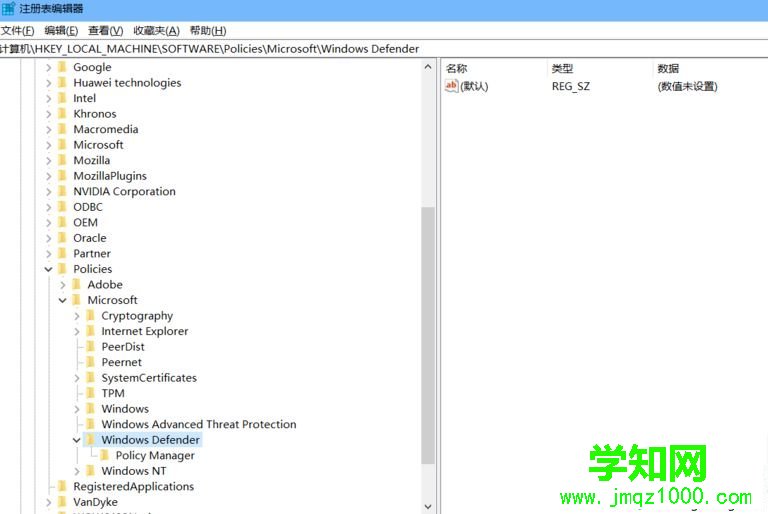Viewport: 768px width, 514px height.
Task: Click the Adobe folder icon
Action: [x=76, y=284]
